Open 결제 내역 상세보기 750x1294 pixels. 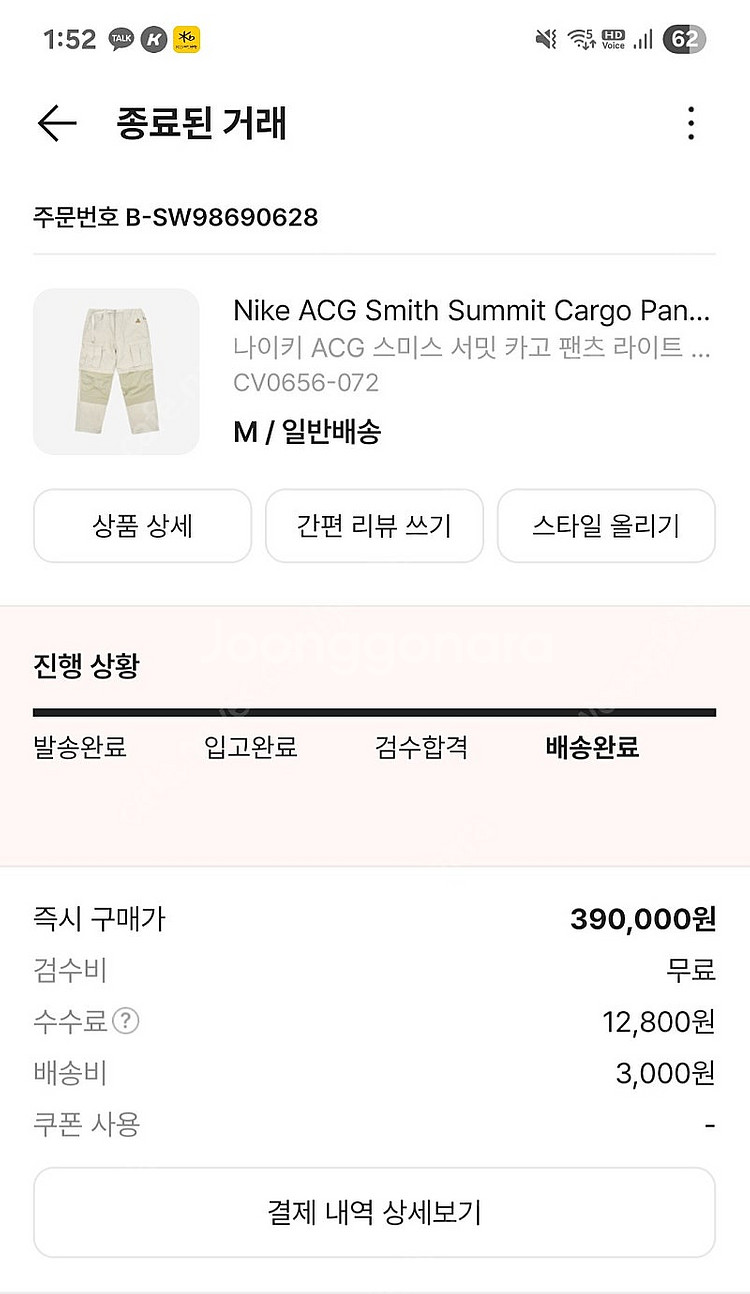click(x=374, y=1212)
